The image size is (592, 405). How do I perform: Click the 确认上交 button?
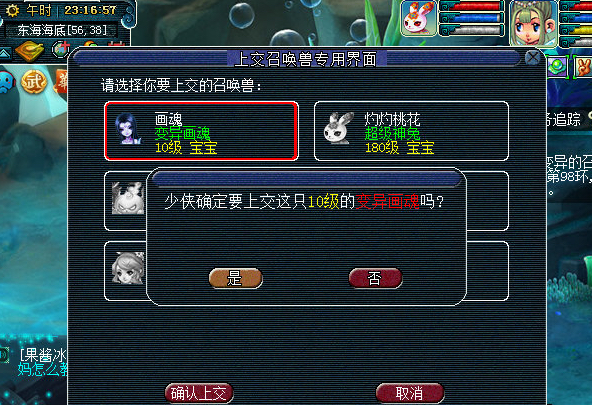click(x=199, y=393)
